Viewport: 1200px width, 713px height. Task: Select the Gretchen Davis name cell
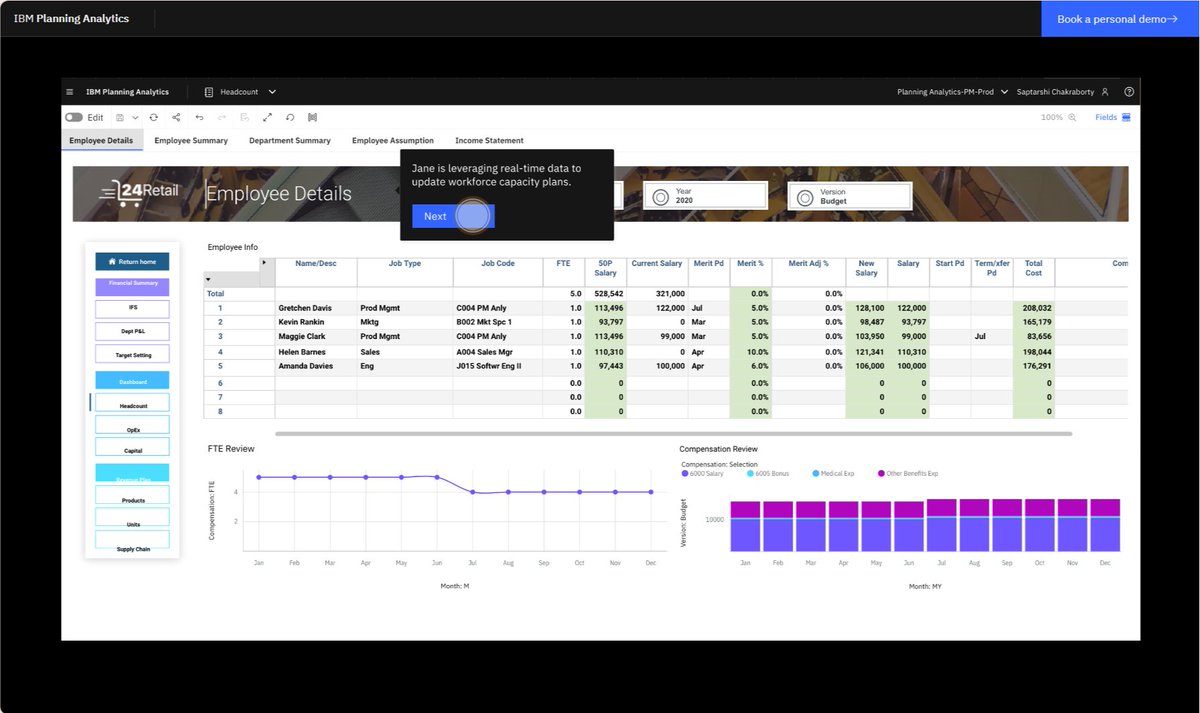(316, 308)
